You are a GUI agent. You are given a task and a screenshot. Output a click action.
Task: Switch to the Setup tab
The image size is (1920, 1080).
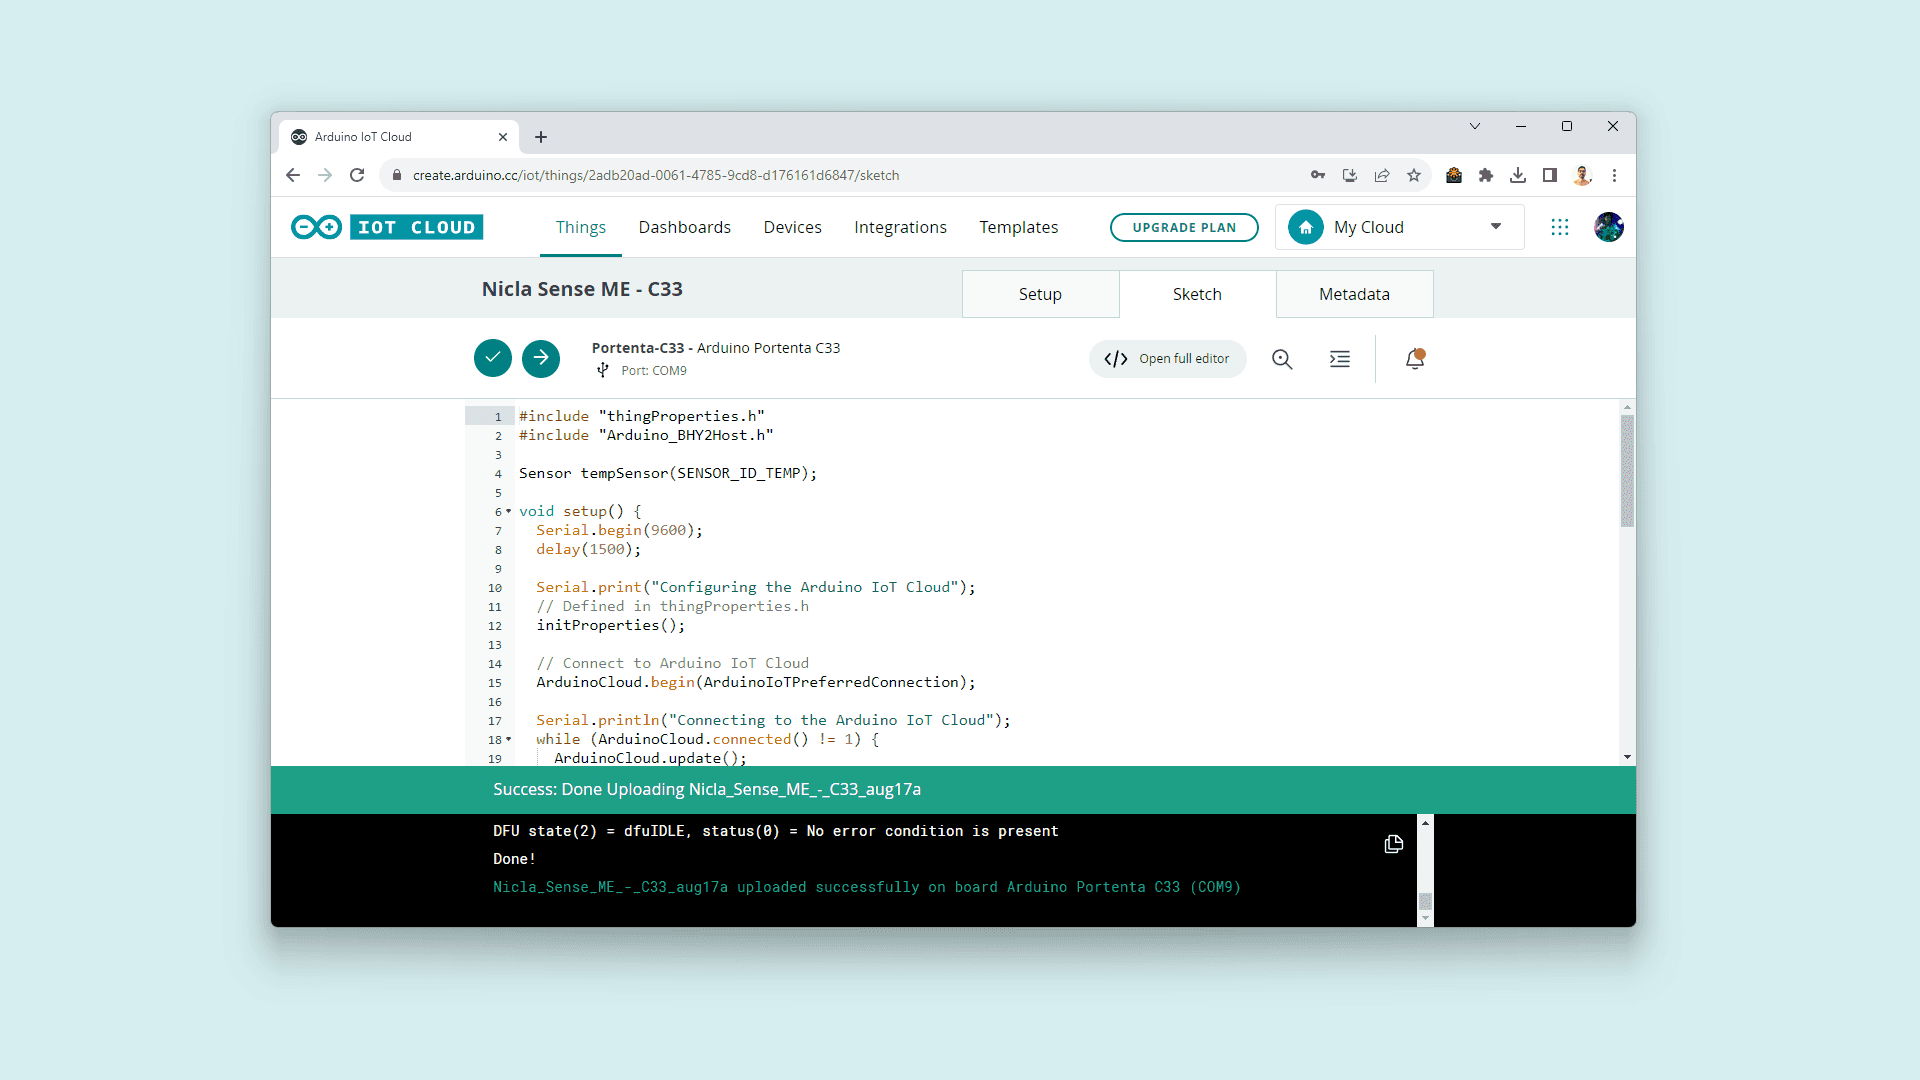coord(1040,294)
